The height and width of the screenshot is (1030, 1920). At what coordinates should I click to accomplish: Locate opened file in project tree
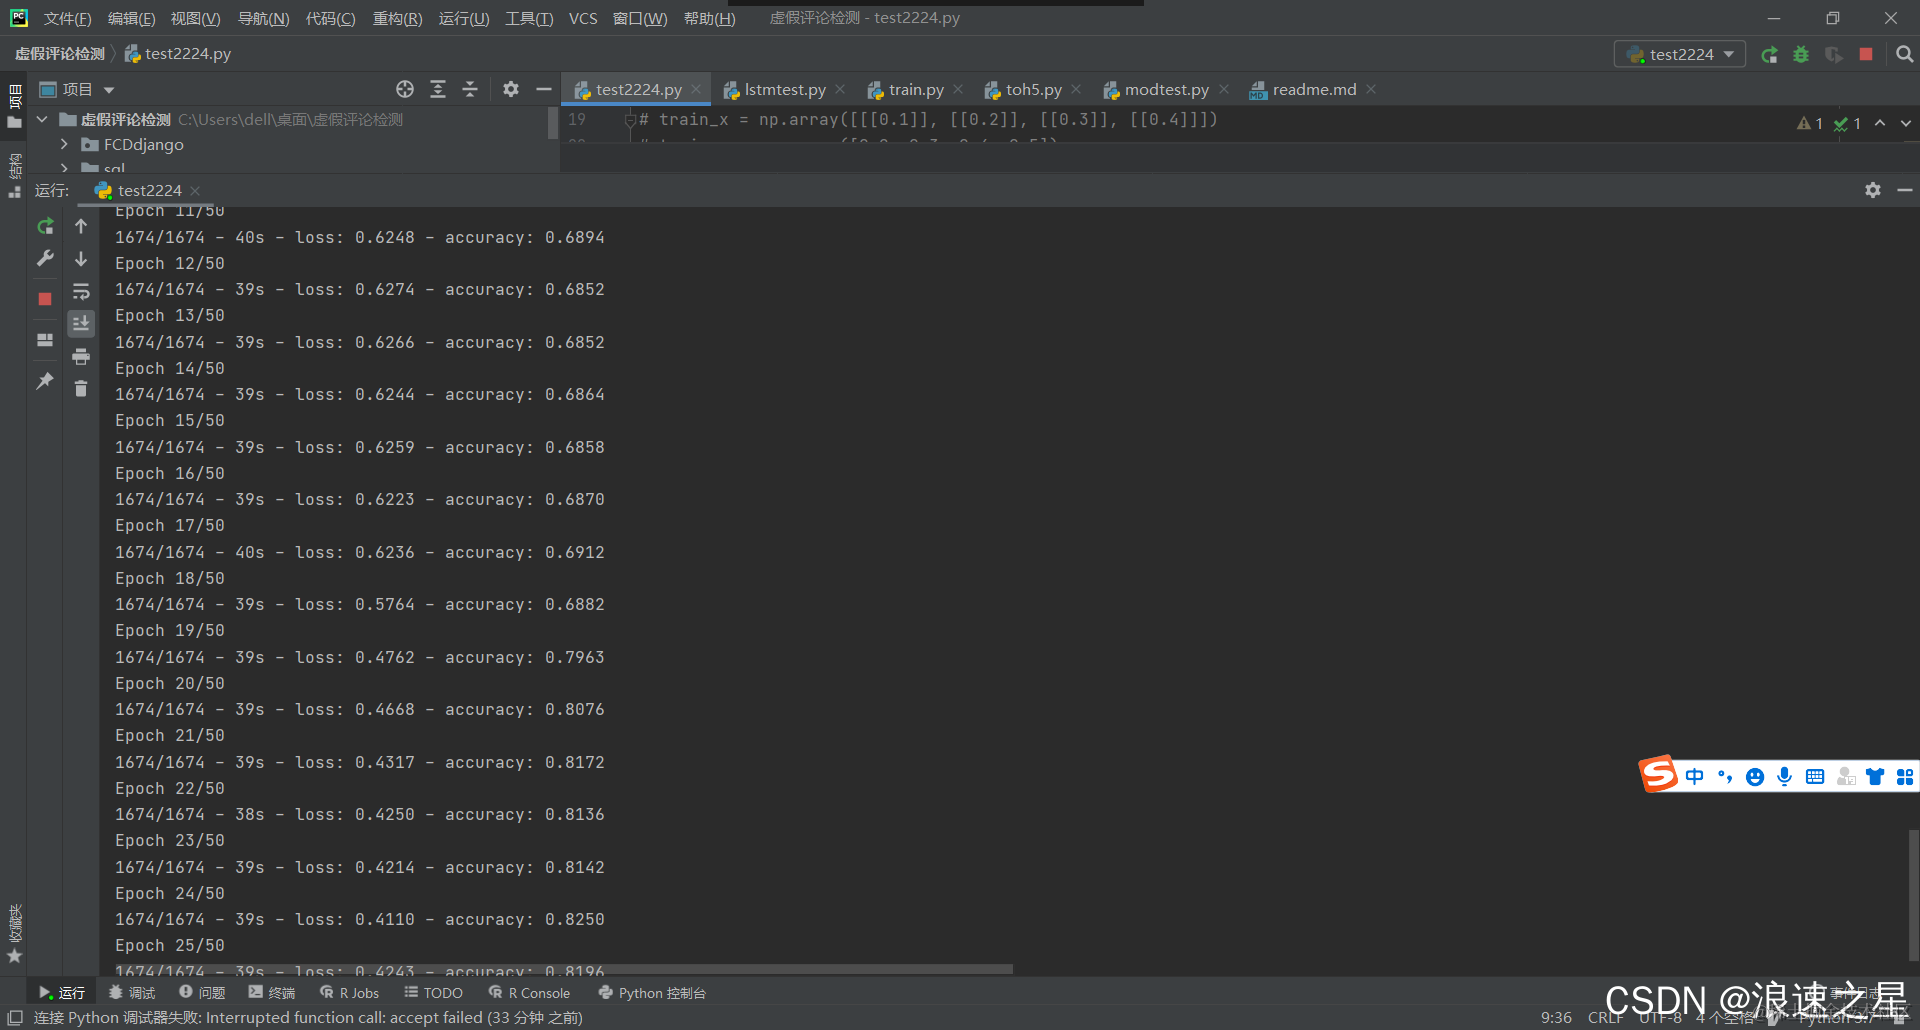[x=405, y=90]
